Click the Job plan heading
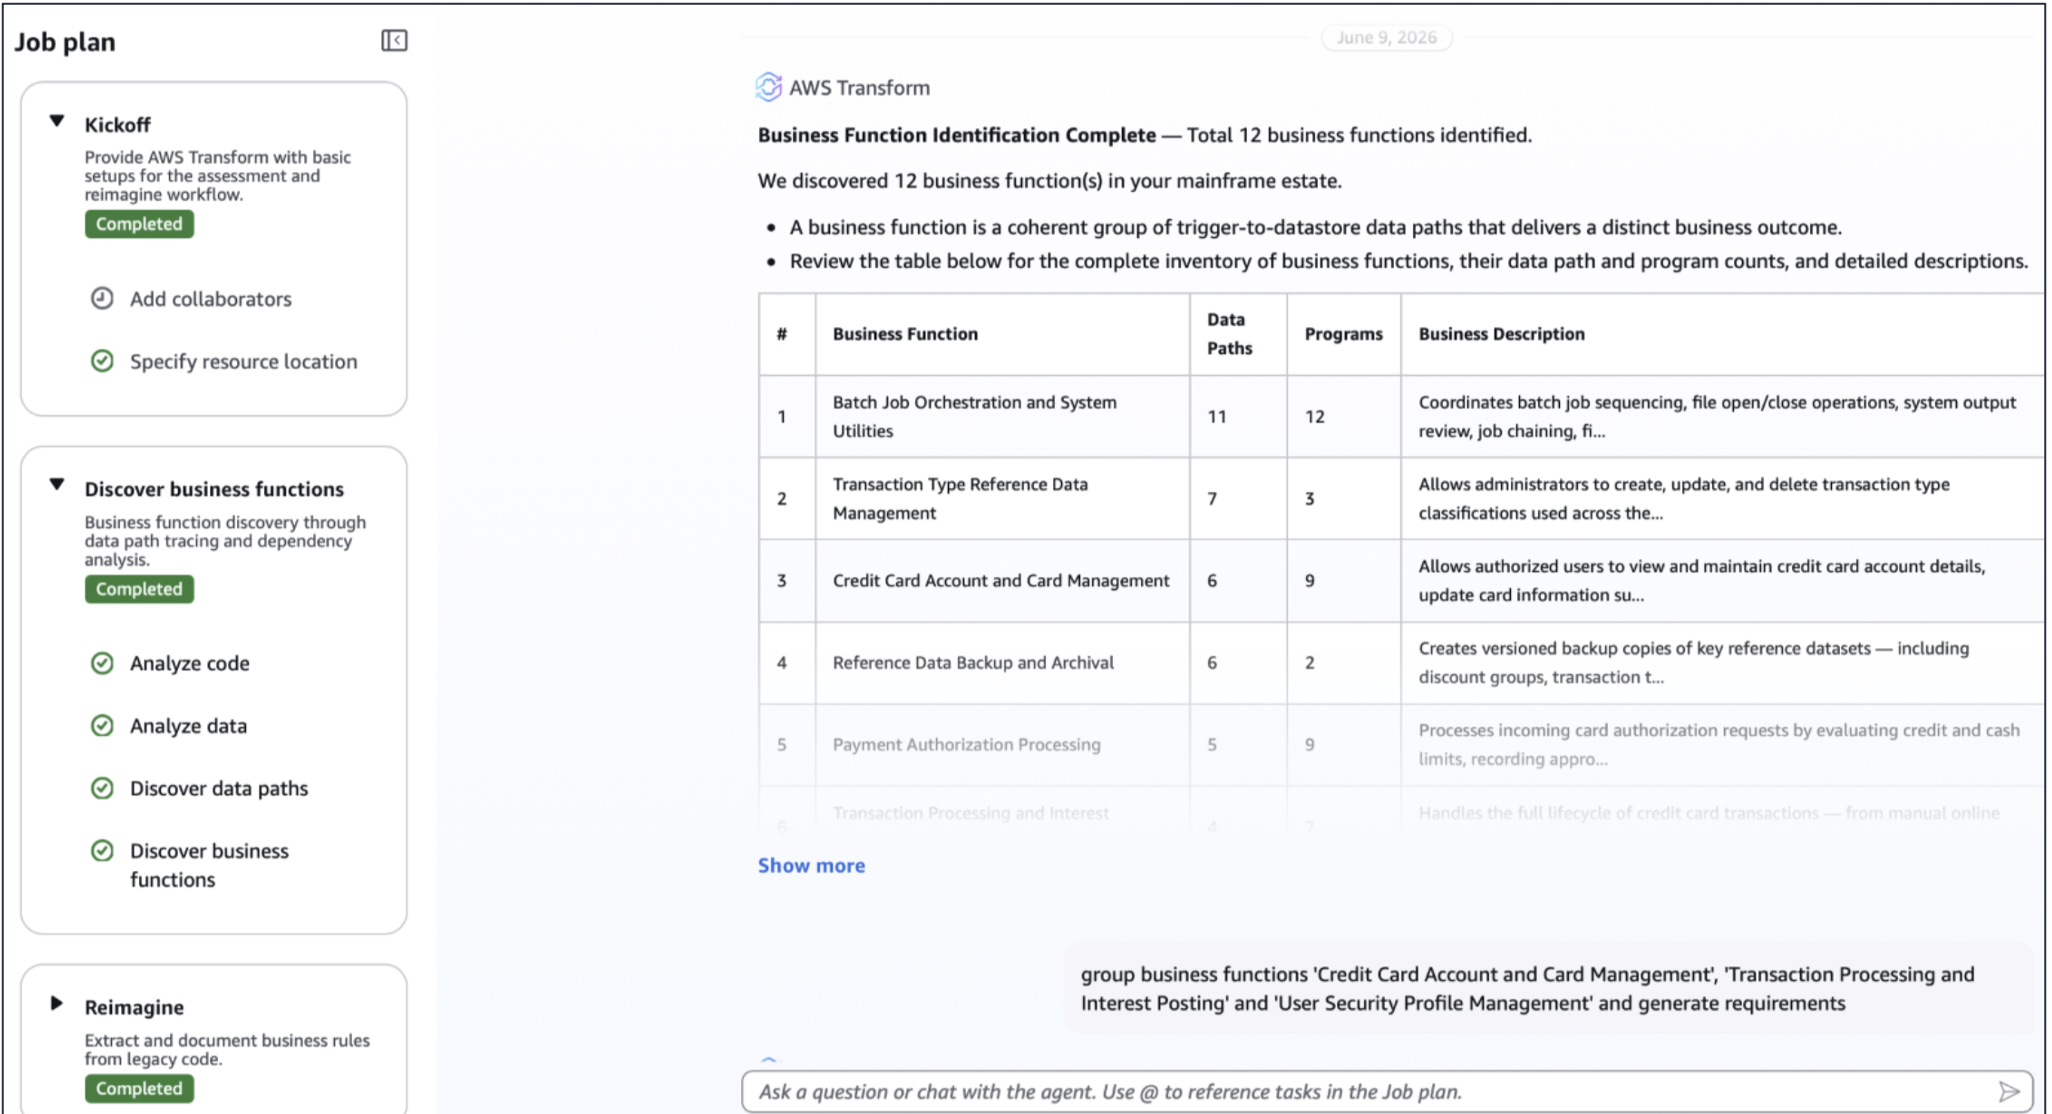2052x1114 pixels. pos(65,42)
